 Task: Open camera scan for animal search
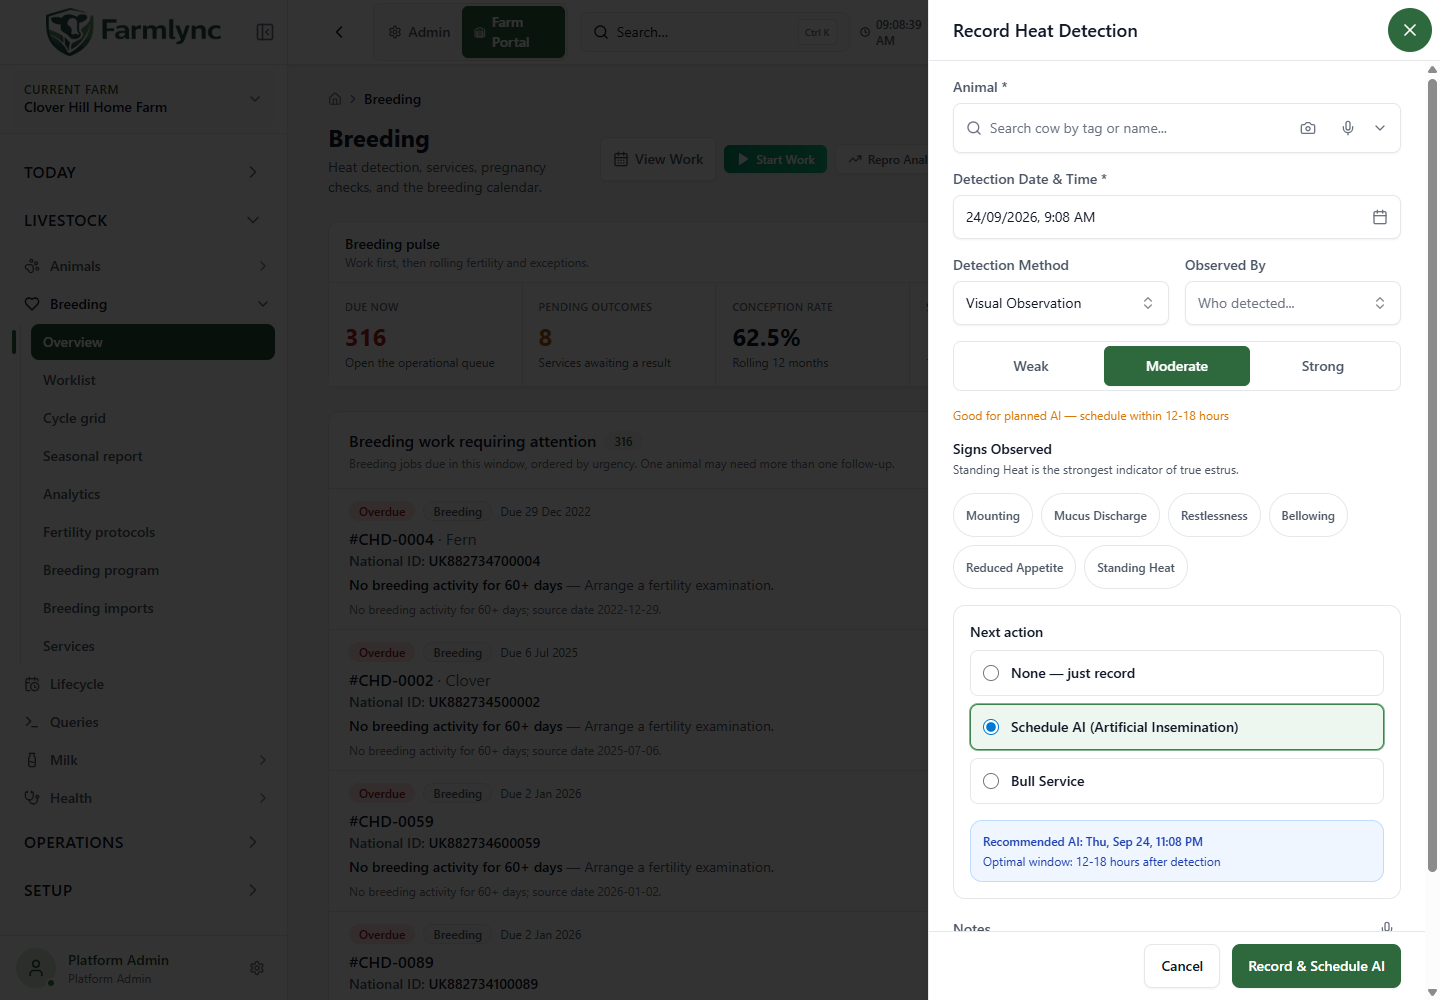coord(1308,128)
